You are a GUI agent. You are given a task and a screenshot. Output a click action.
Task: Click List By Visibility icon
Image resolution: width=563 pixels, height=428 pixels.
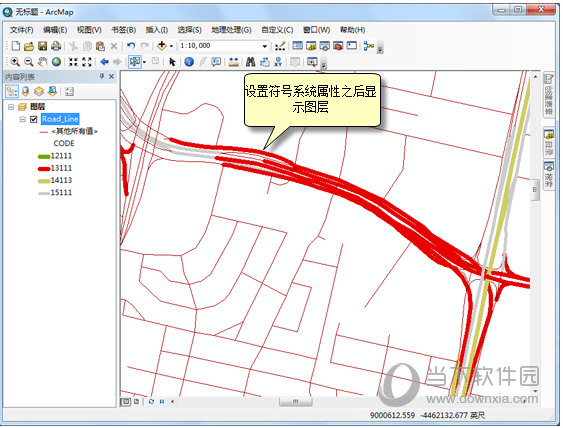tap(39, 91)
